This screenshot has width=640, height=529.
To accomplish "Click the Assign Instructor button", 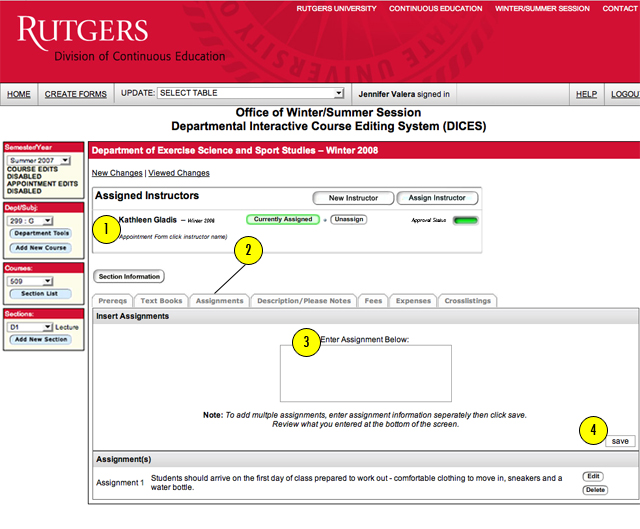I will point(437,198).
